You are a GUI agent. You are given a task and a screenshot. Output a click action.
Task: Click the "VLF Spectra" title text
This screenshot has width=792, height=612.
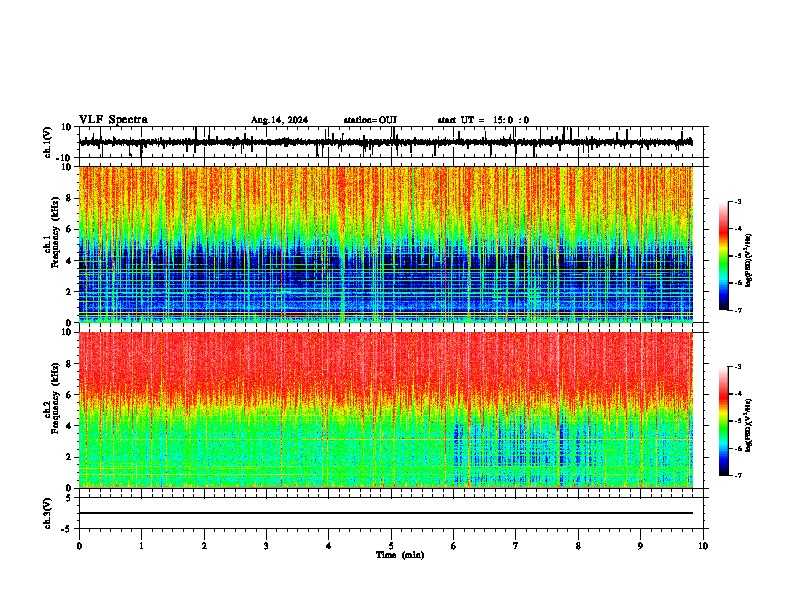tap(113, 120)
